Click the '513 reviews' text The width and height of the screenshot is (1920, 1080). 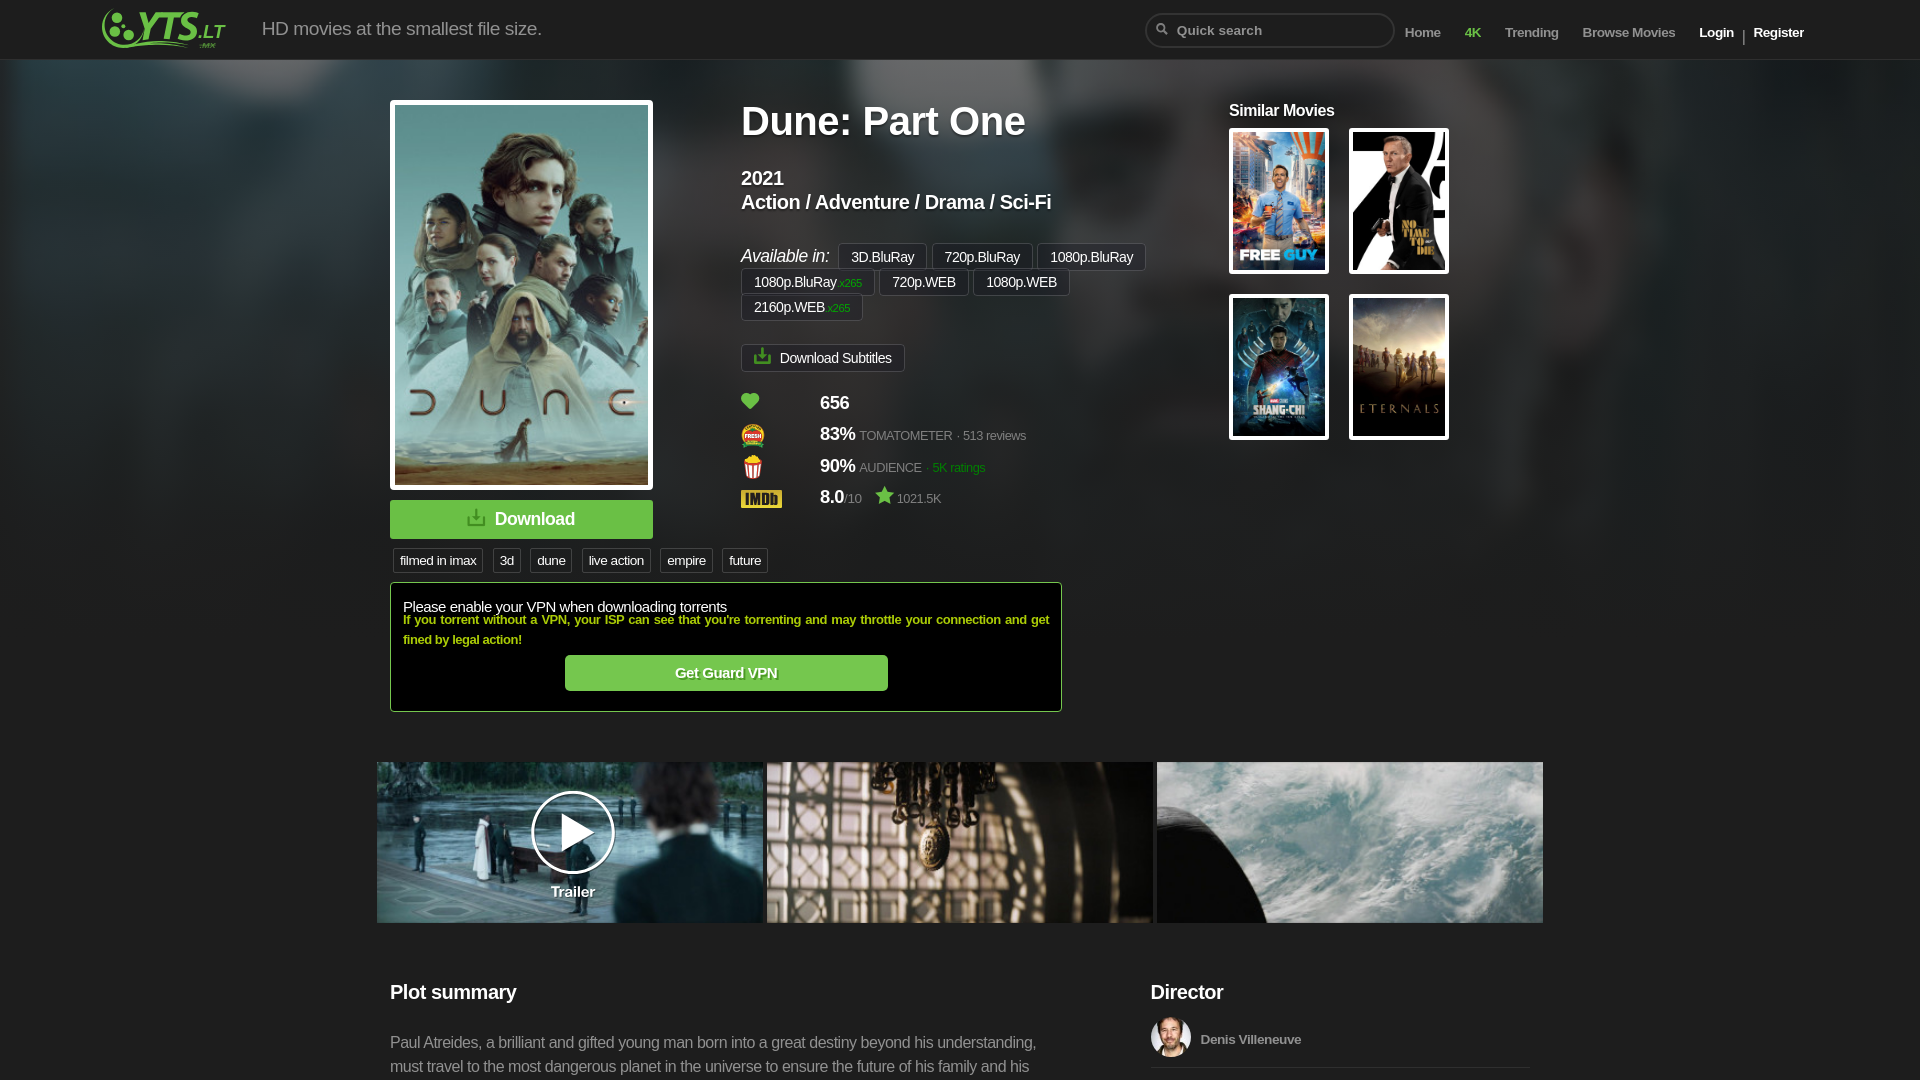[x=994, y=436]
